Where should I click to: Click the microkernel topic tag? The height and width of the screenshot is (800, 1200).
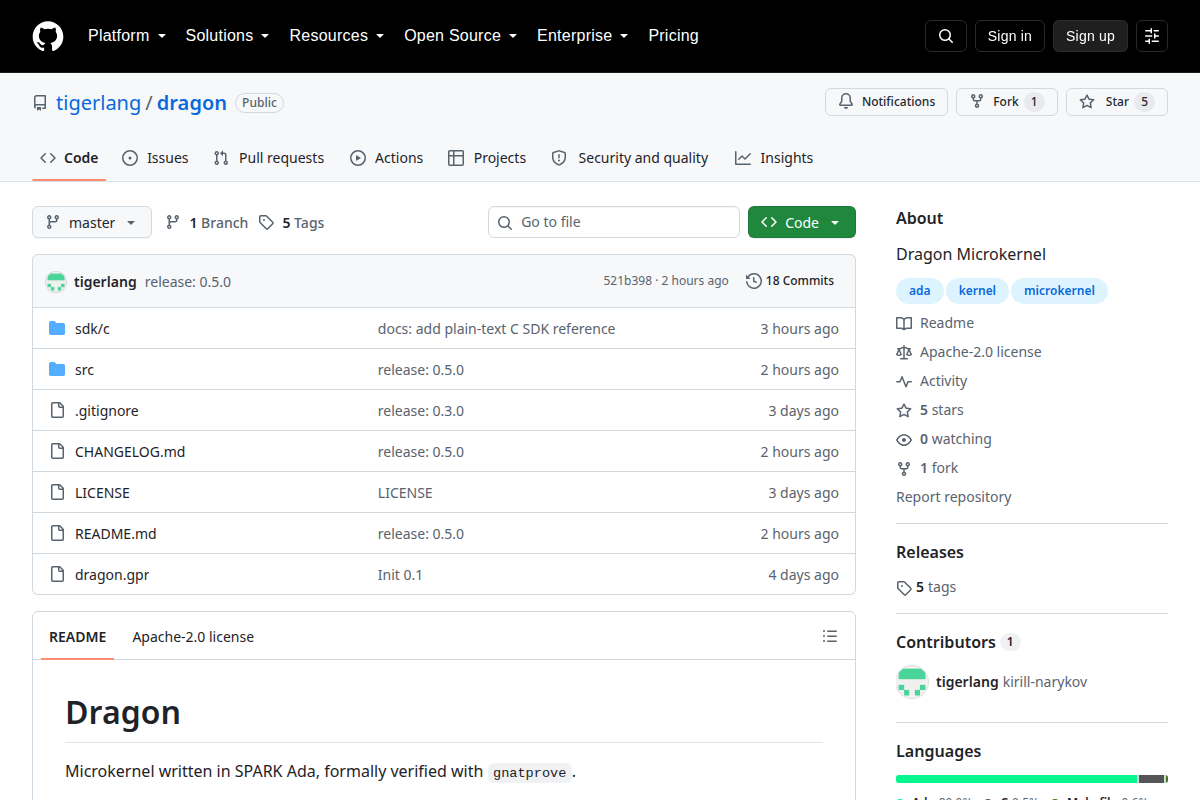click(1059, 291)
